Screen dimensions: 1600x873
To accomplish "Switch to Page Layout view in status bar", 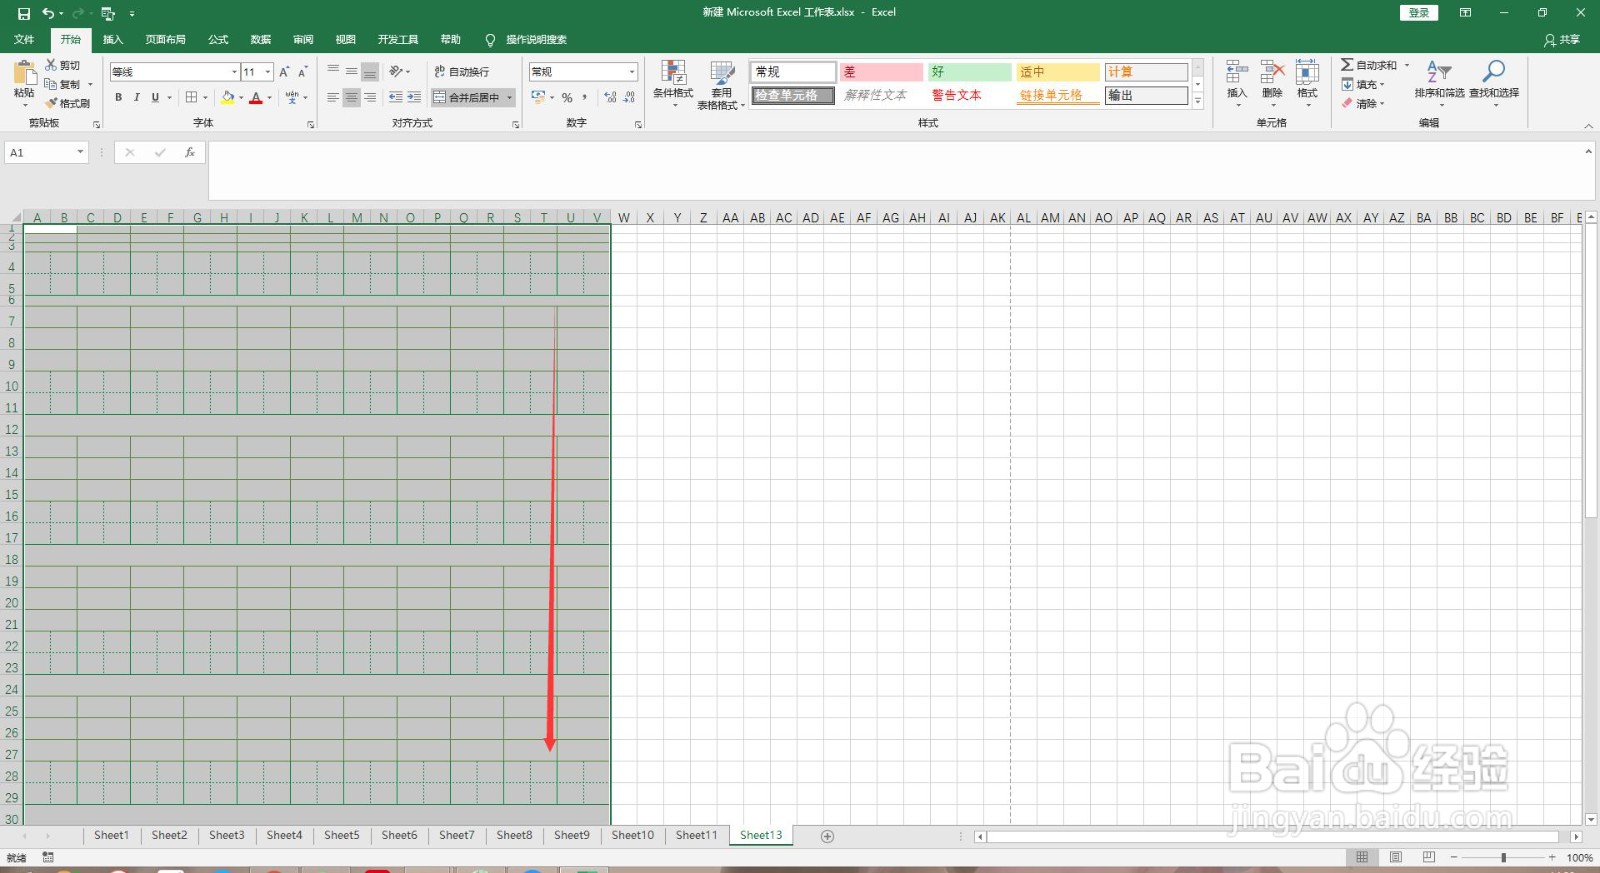I will [1396, 857].
